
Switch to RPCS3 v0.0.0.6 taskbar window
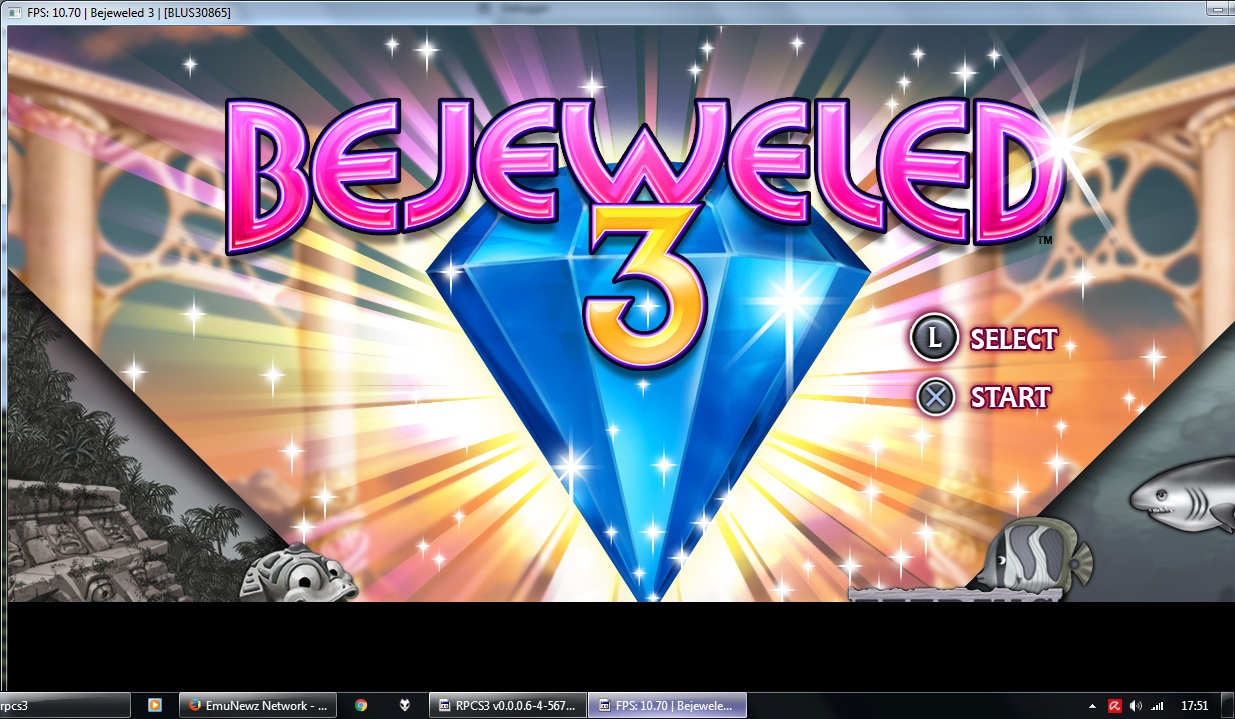507,705
